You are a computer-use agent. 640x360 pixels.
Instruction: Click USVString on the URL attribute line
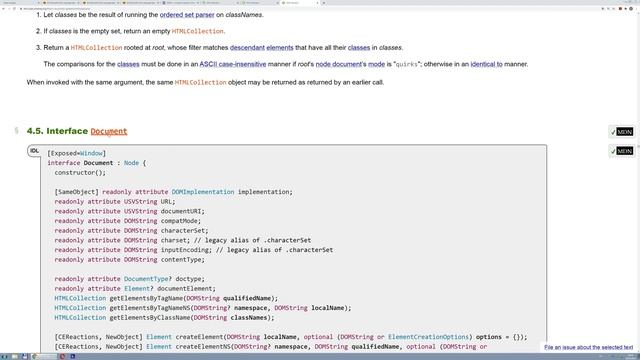click(141, 202)
